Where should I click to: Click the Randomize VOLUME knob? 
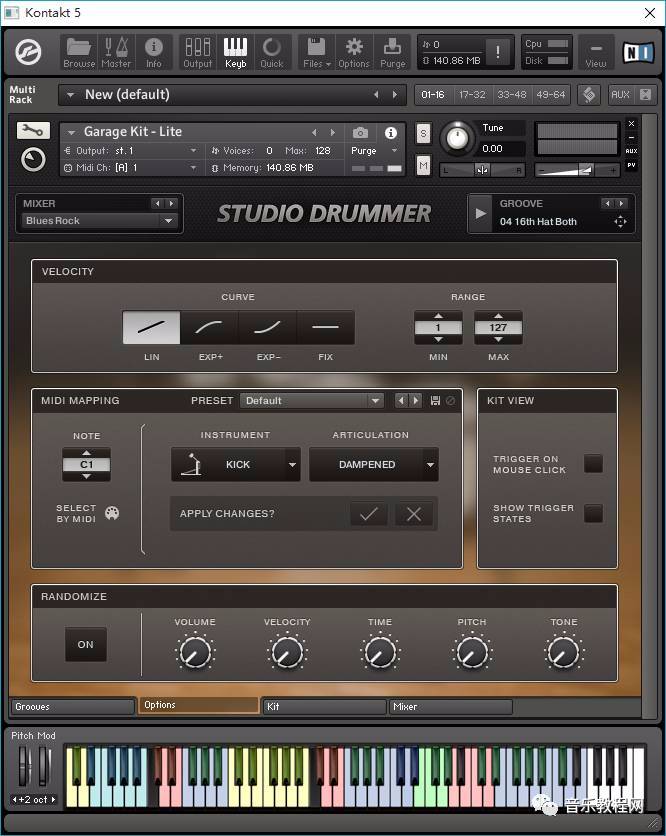click(x=195, y=652)
